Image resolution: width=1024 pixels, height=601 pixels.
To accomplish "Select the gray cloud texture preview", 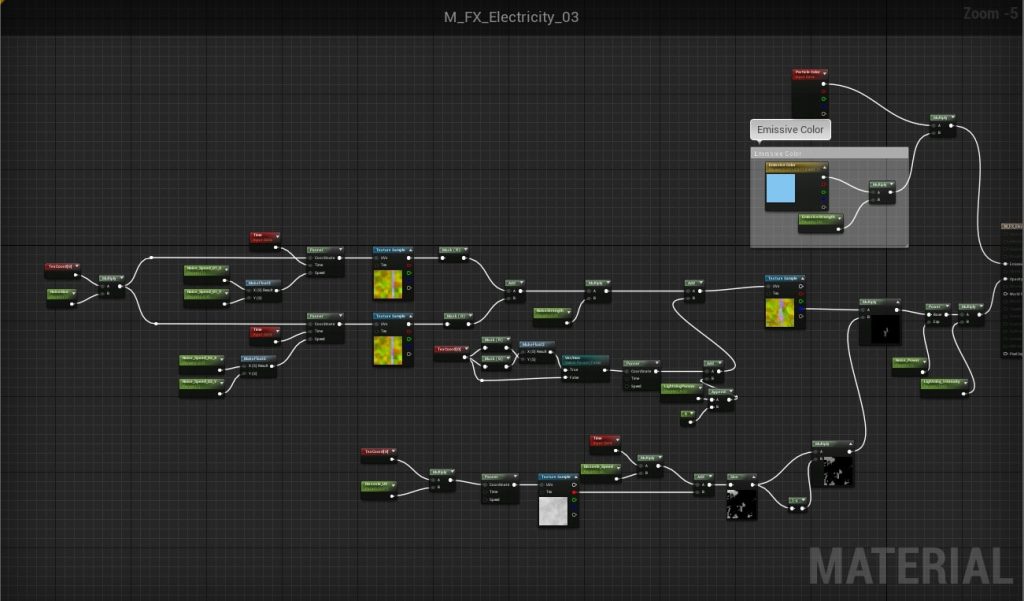I will click(x=553, y=511).
